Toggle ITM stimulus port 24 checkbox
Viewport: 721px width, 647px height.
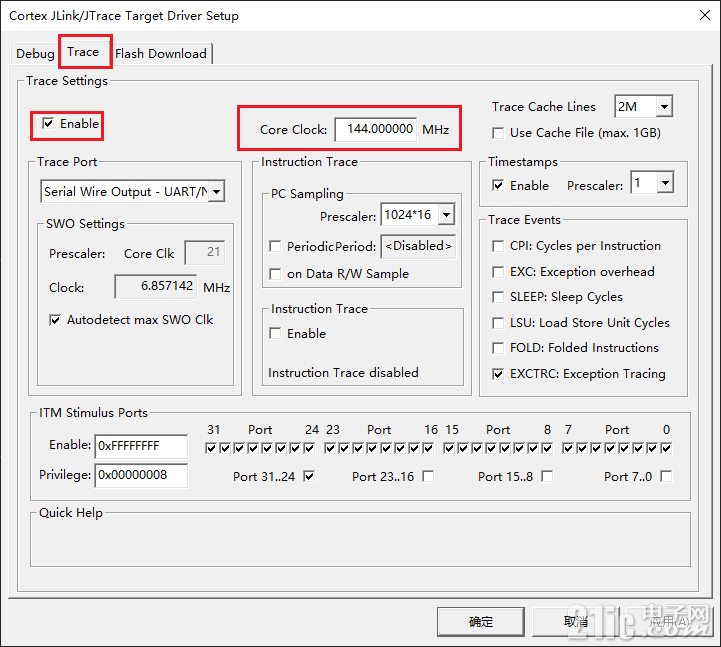pos(309,448)
